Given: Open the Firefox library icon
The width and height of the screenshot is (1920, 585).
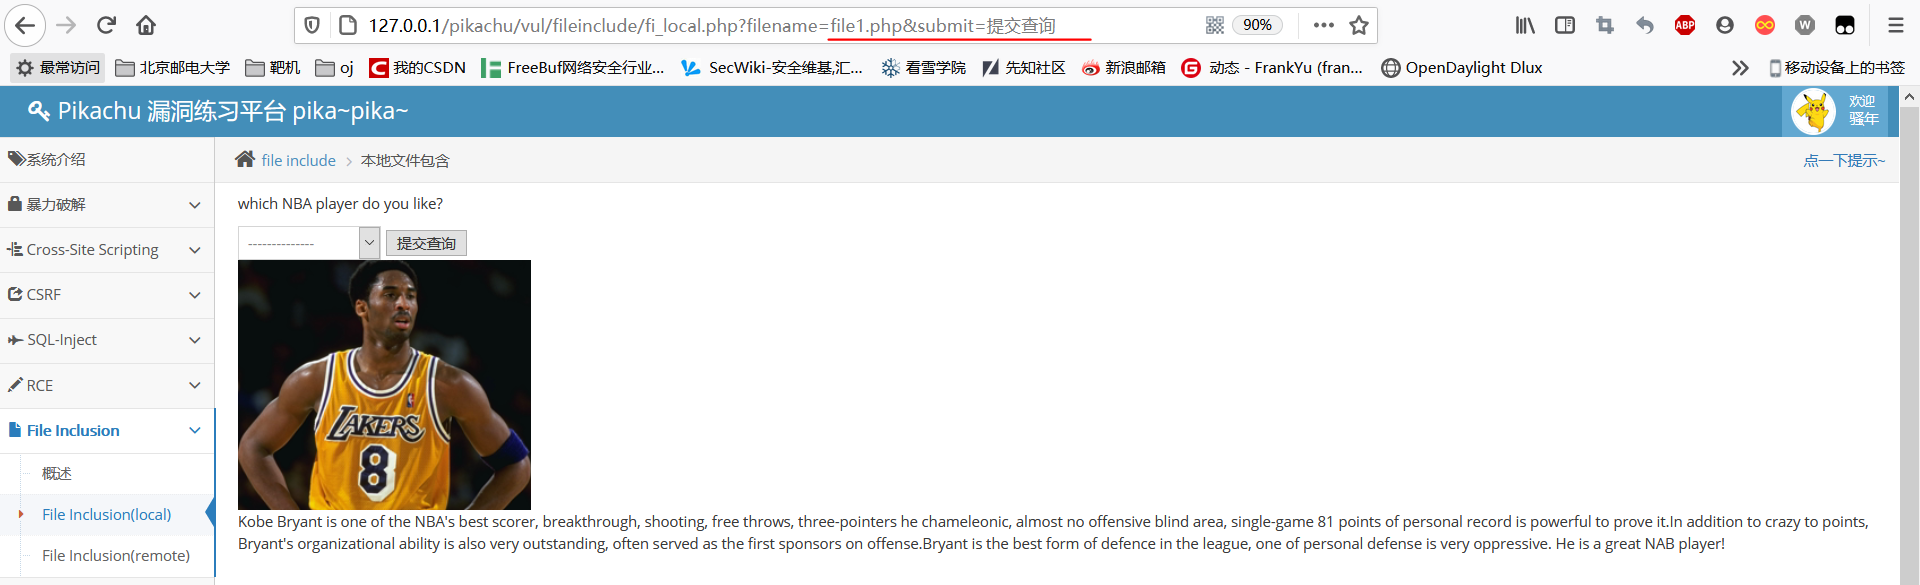Looking at the screenshot, I should click(1525, 25).
